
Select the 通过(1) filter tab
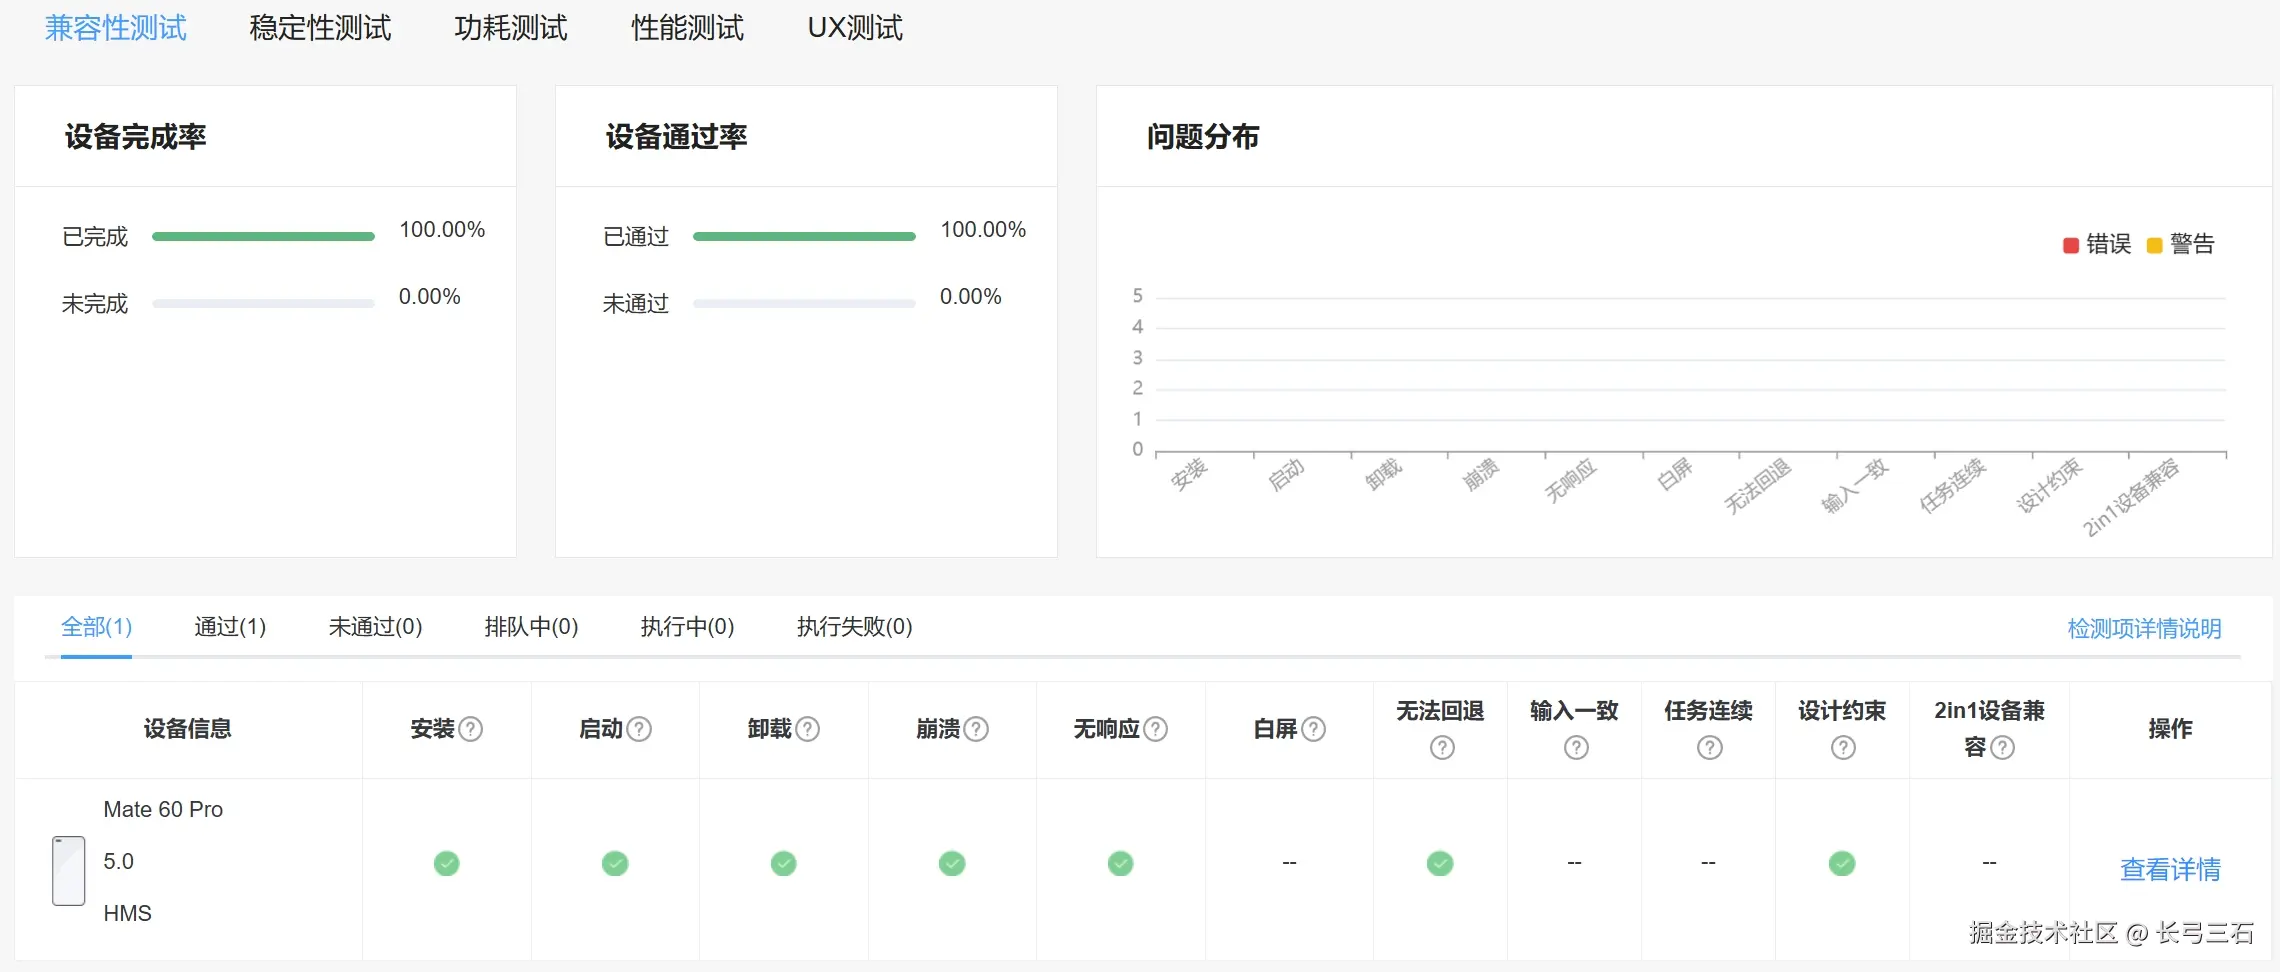229,626
